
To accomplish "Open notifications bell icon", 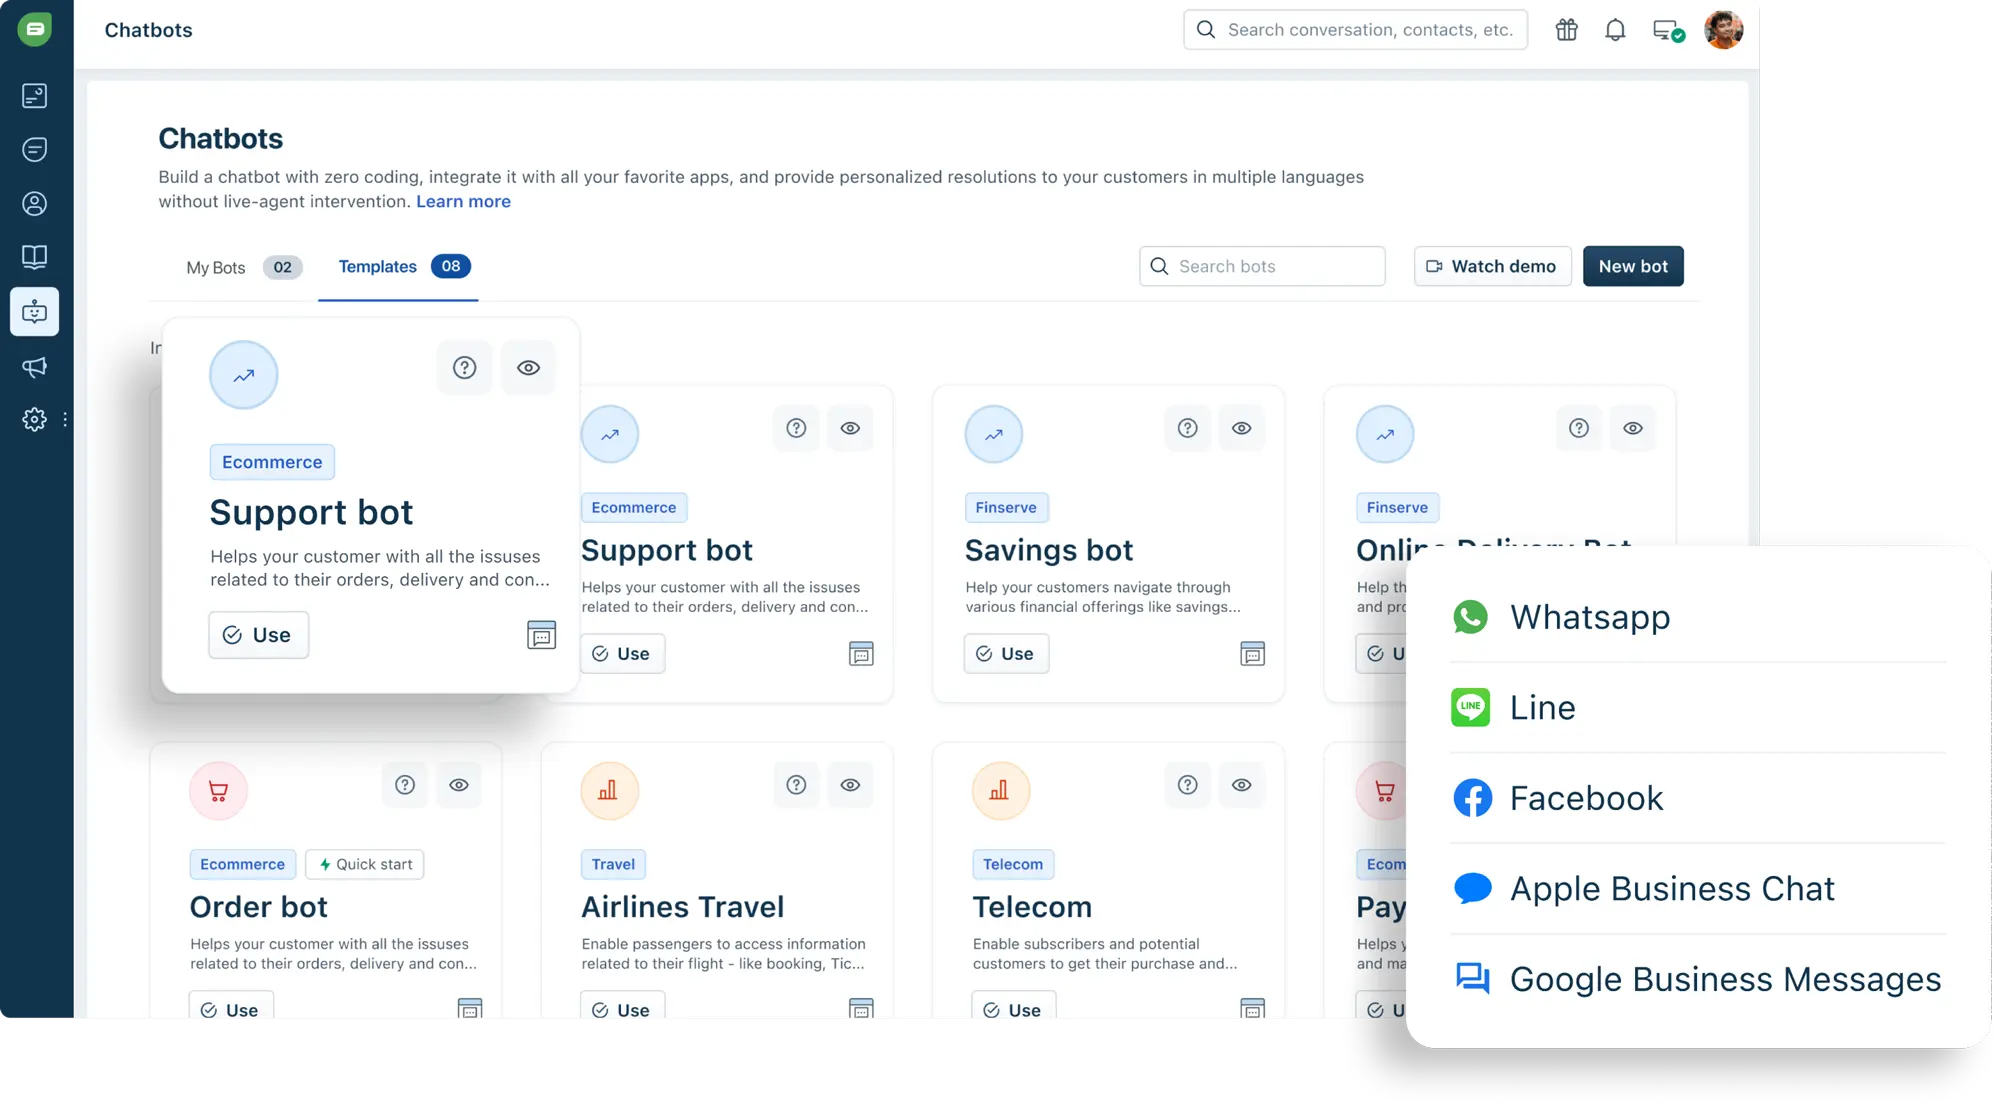I will [x=1615, y=30].
